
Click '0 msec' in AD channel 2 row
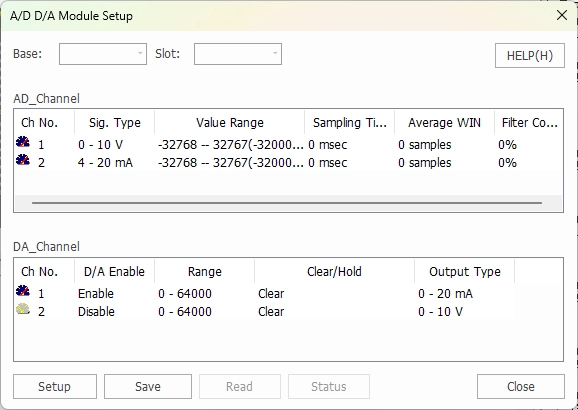[x=328, y=163]
